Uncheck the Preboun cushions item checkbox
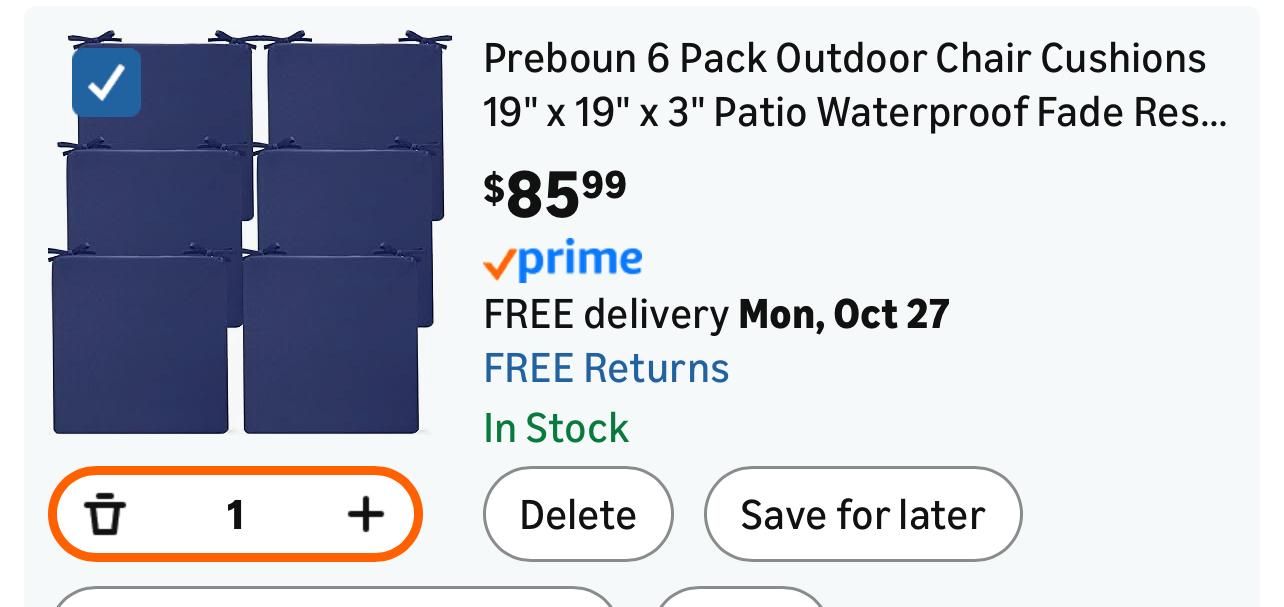 click(x=106, y=82)
